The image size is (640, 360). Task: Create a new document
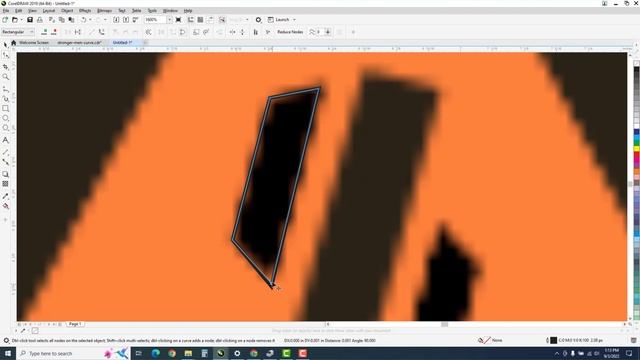tap(5, 20)
